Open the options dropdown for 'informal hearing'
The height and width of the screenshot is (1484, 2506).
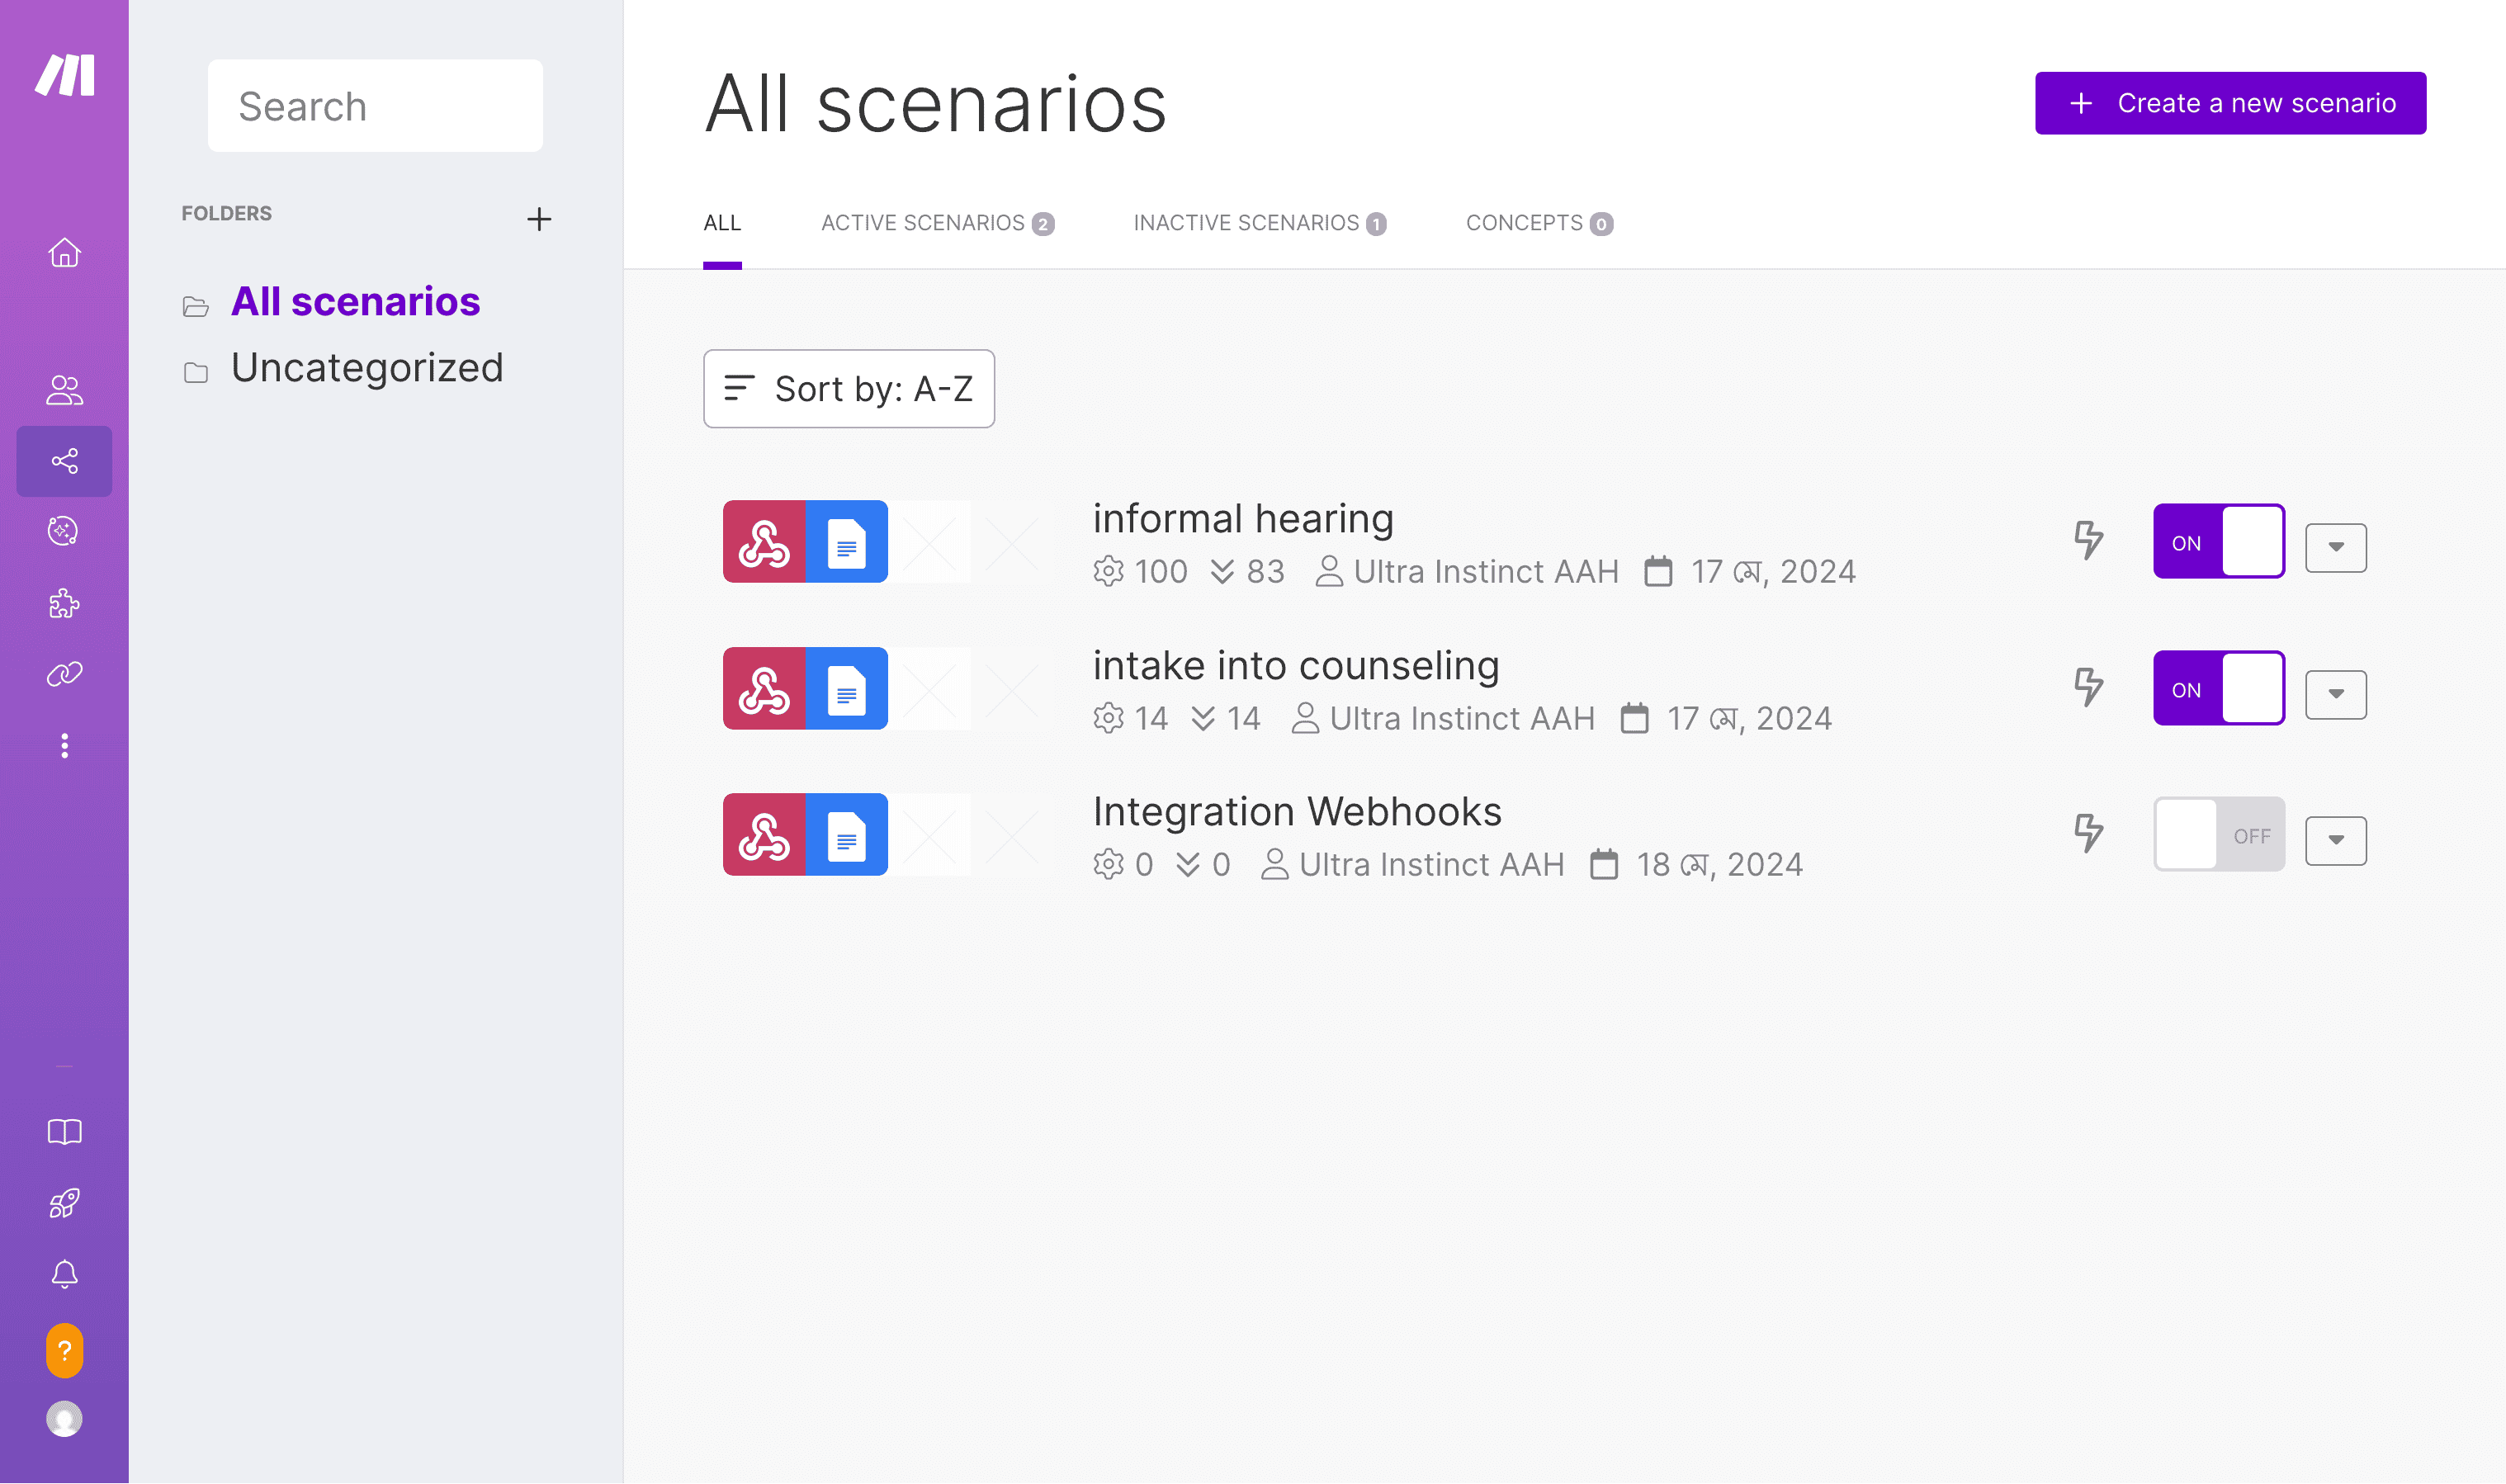(2335, 547)
